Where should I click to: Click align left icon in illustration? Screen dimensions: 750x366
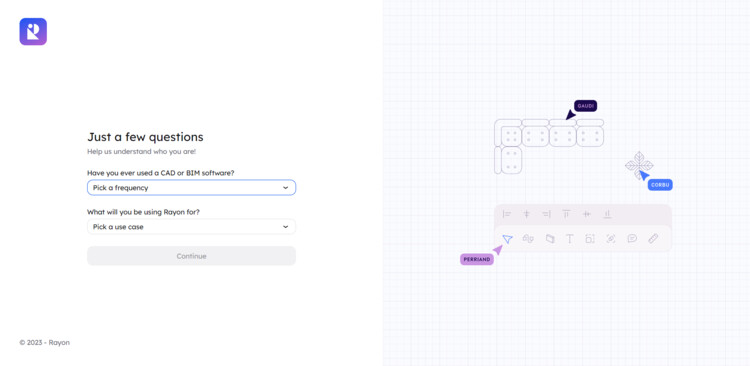click(x=507, y=214)
